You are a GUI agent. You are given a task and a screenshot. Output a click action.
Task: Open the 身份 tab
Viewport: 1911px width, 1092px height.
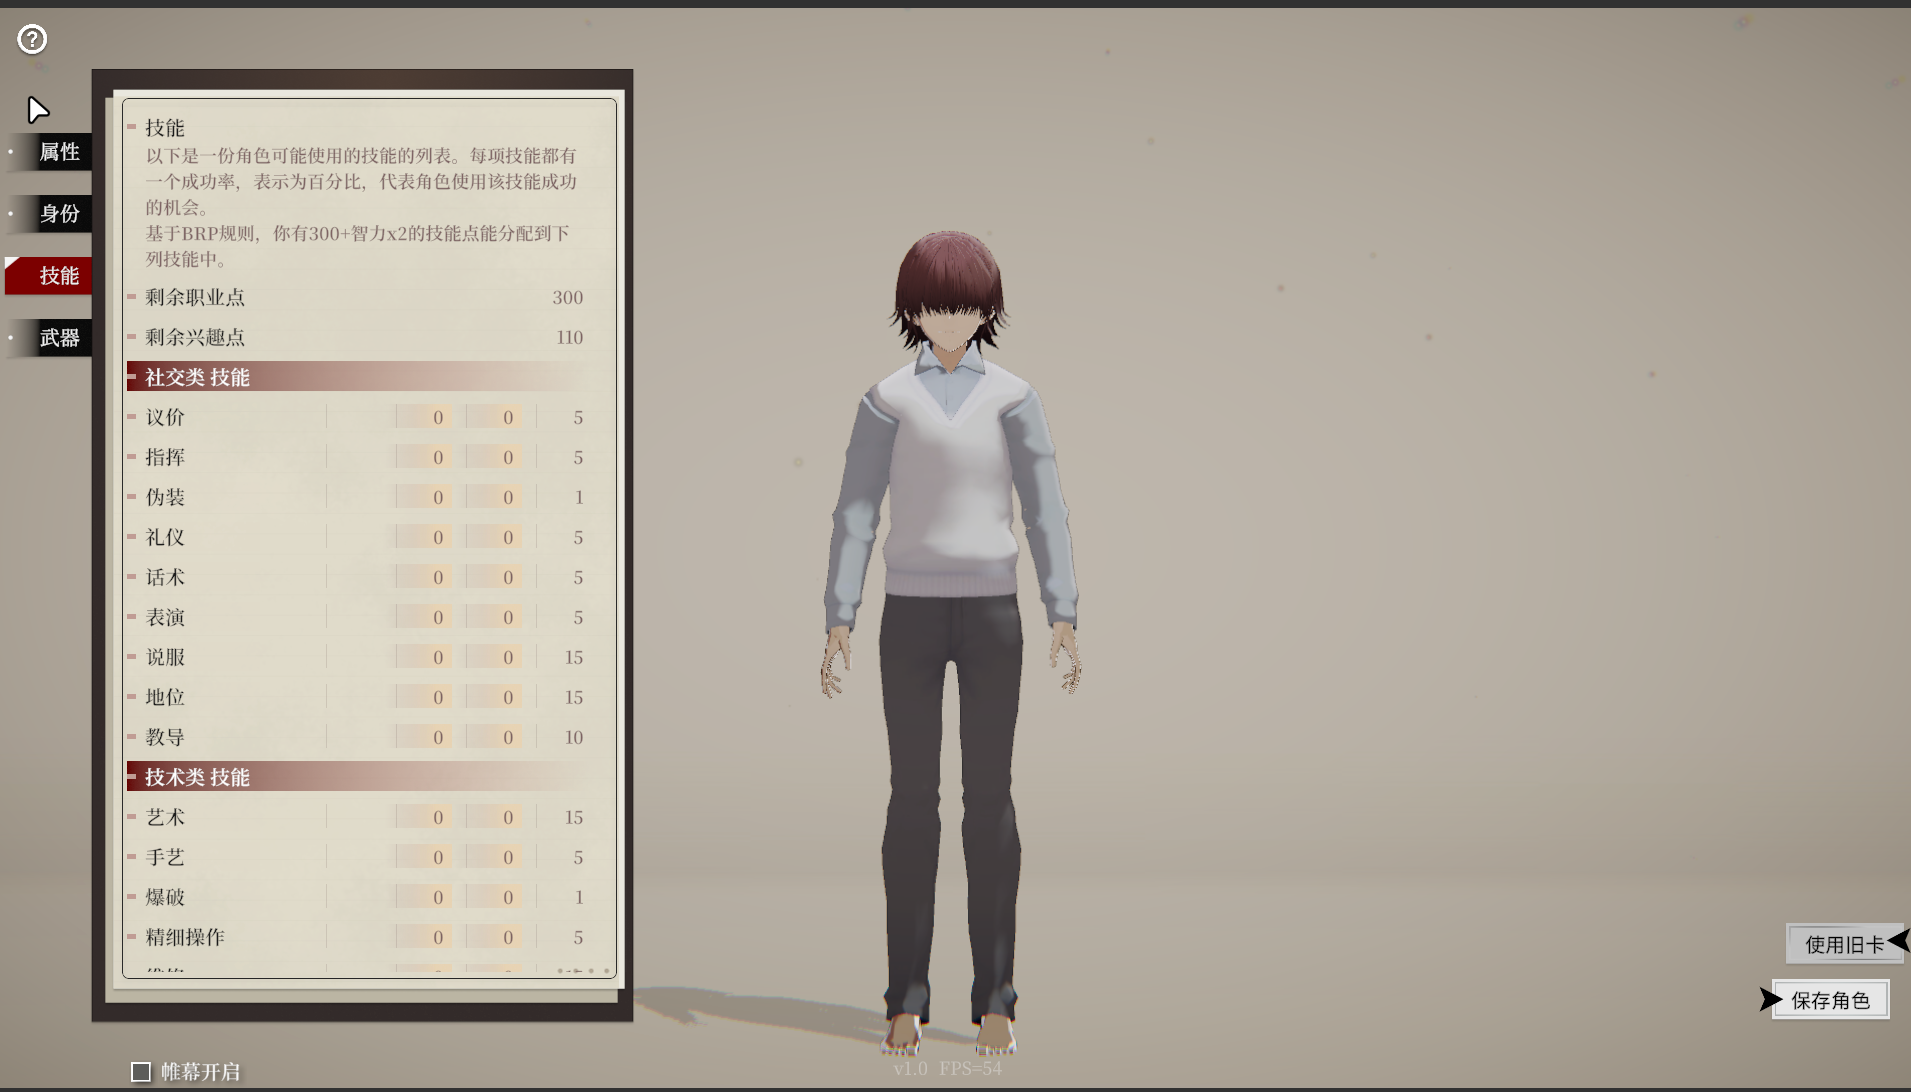(x=58, y=214)
